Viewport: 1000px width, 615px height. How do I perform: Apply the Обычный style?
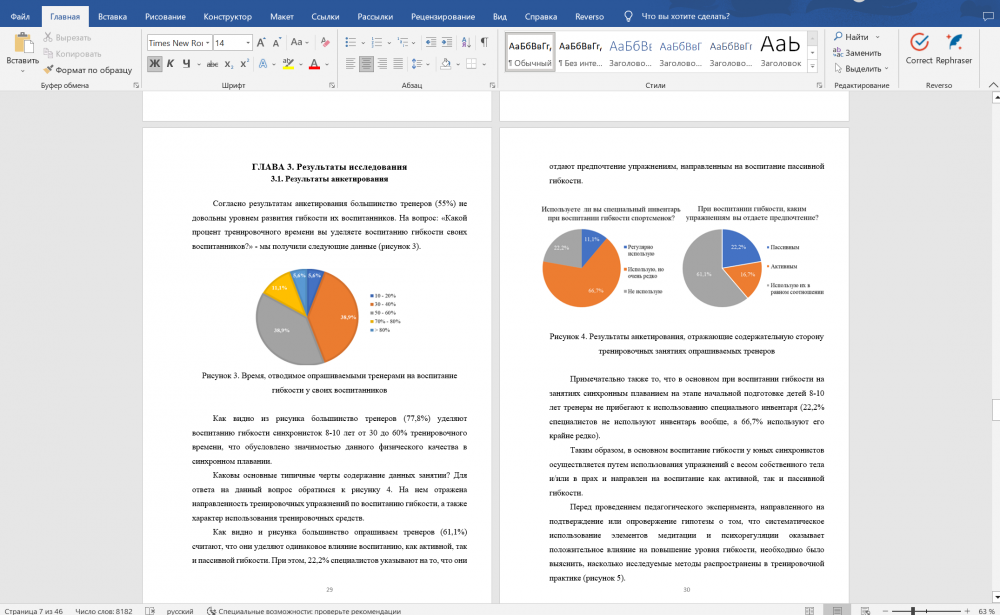pos(530,52)
